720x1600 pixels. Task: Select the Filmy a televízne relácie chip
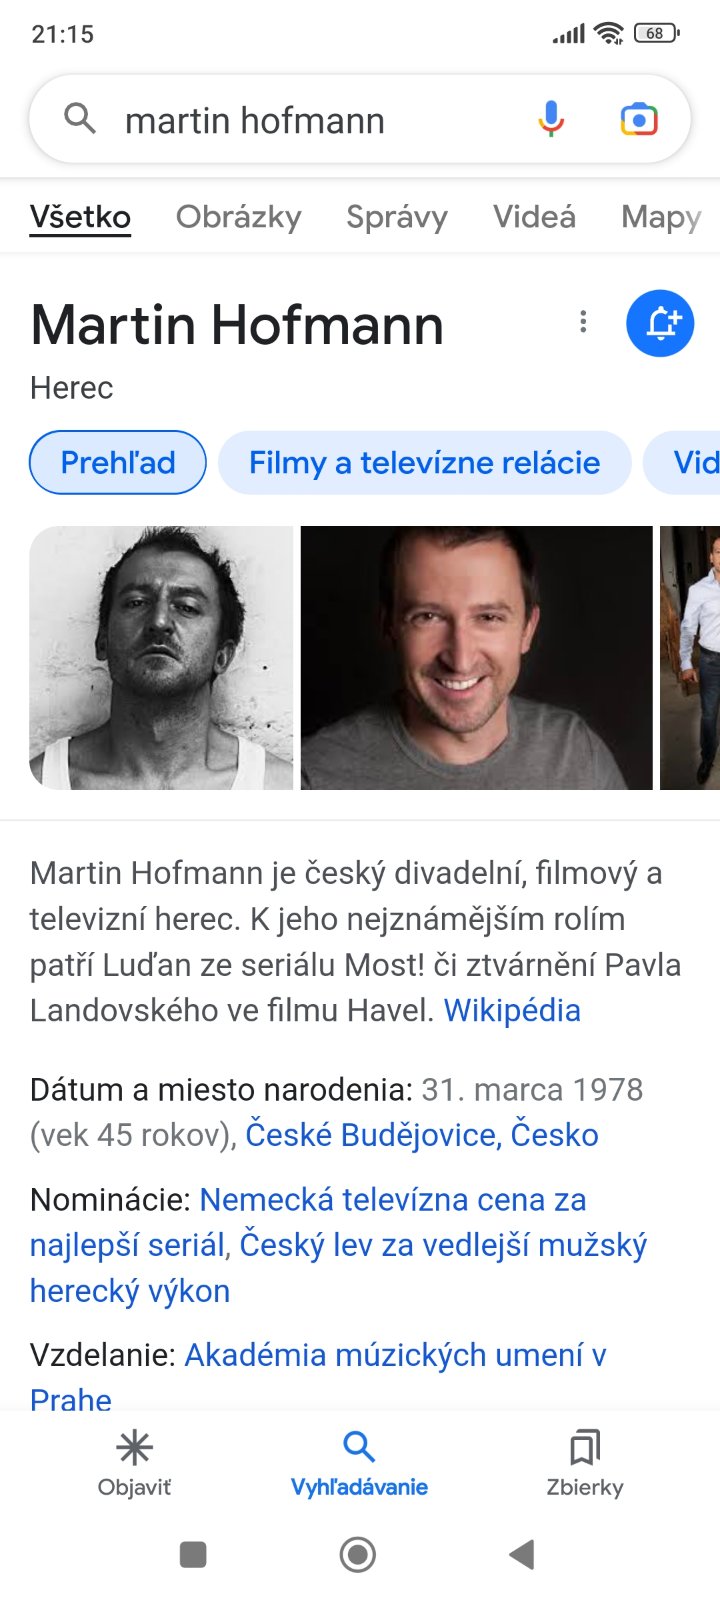pos(425,463)
